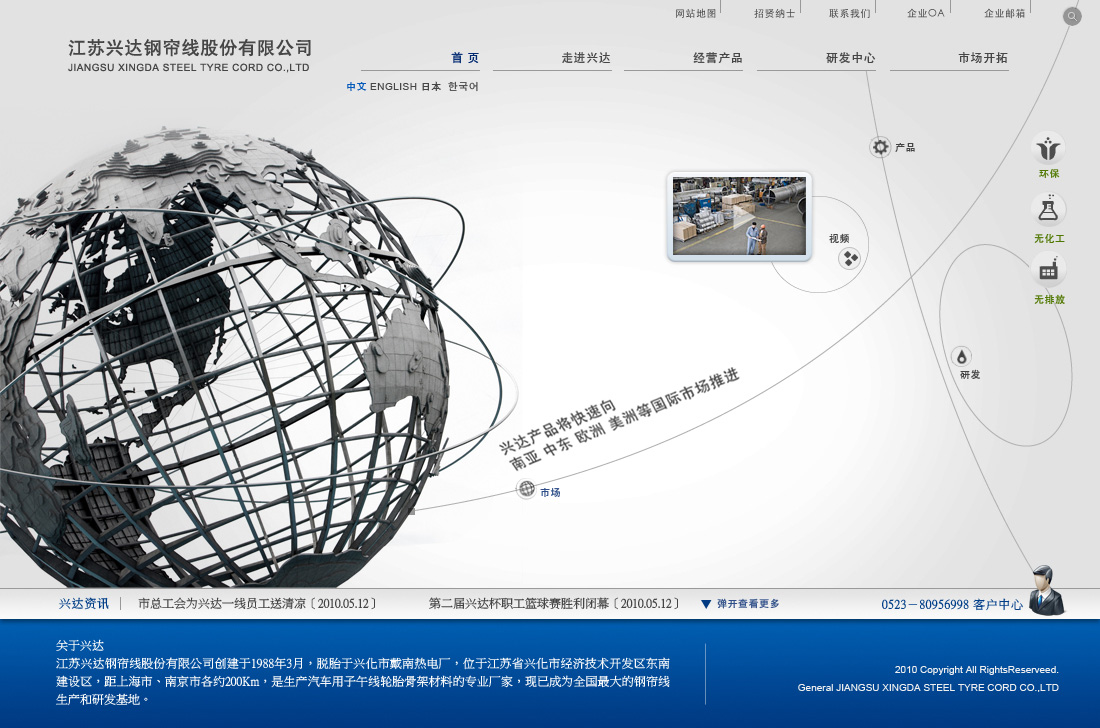1100x728 pixels.
Task: Click 市场 label text
Action: 550,492
